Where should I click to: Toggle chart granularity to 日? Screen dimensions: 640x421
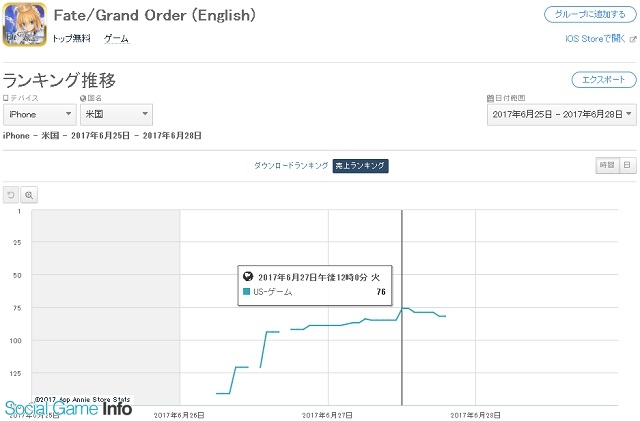click(627, 165)
